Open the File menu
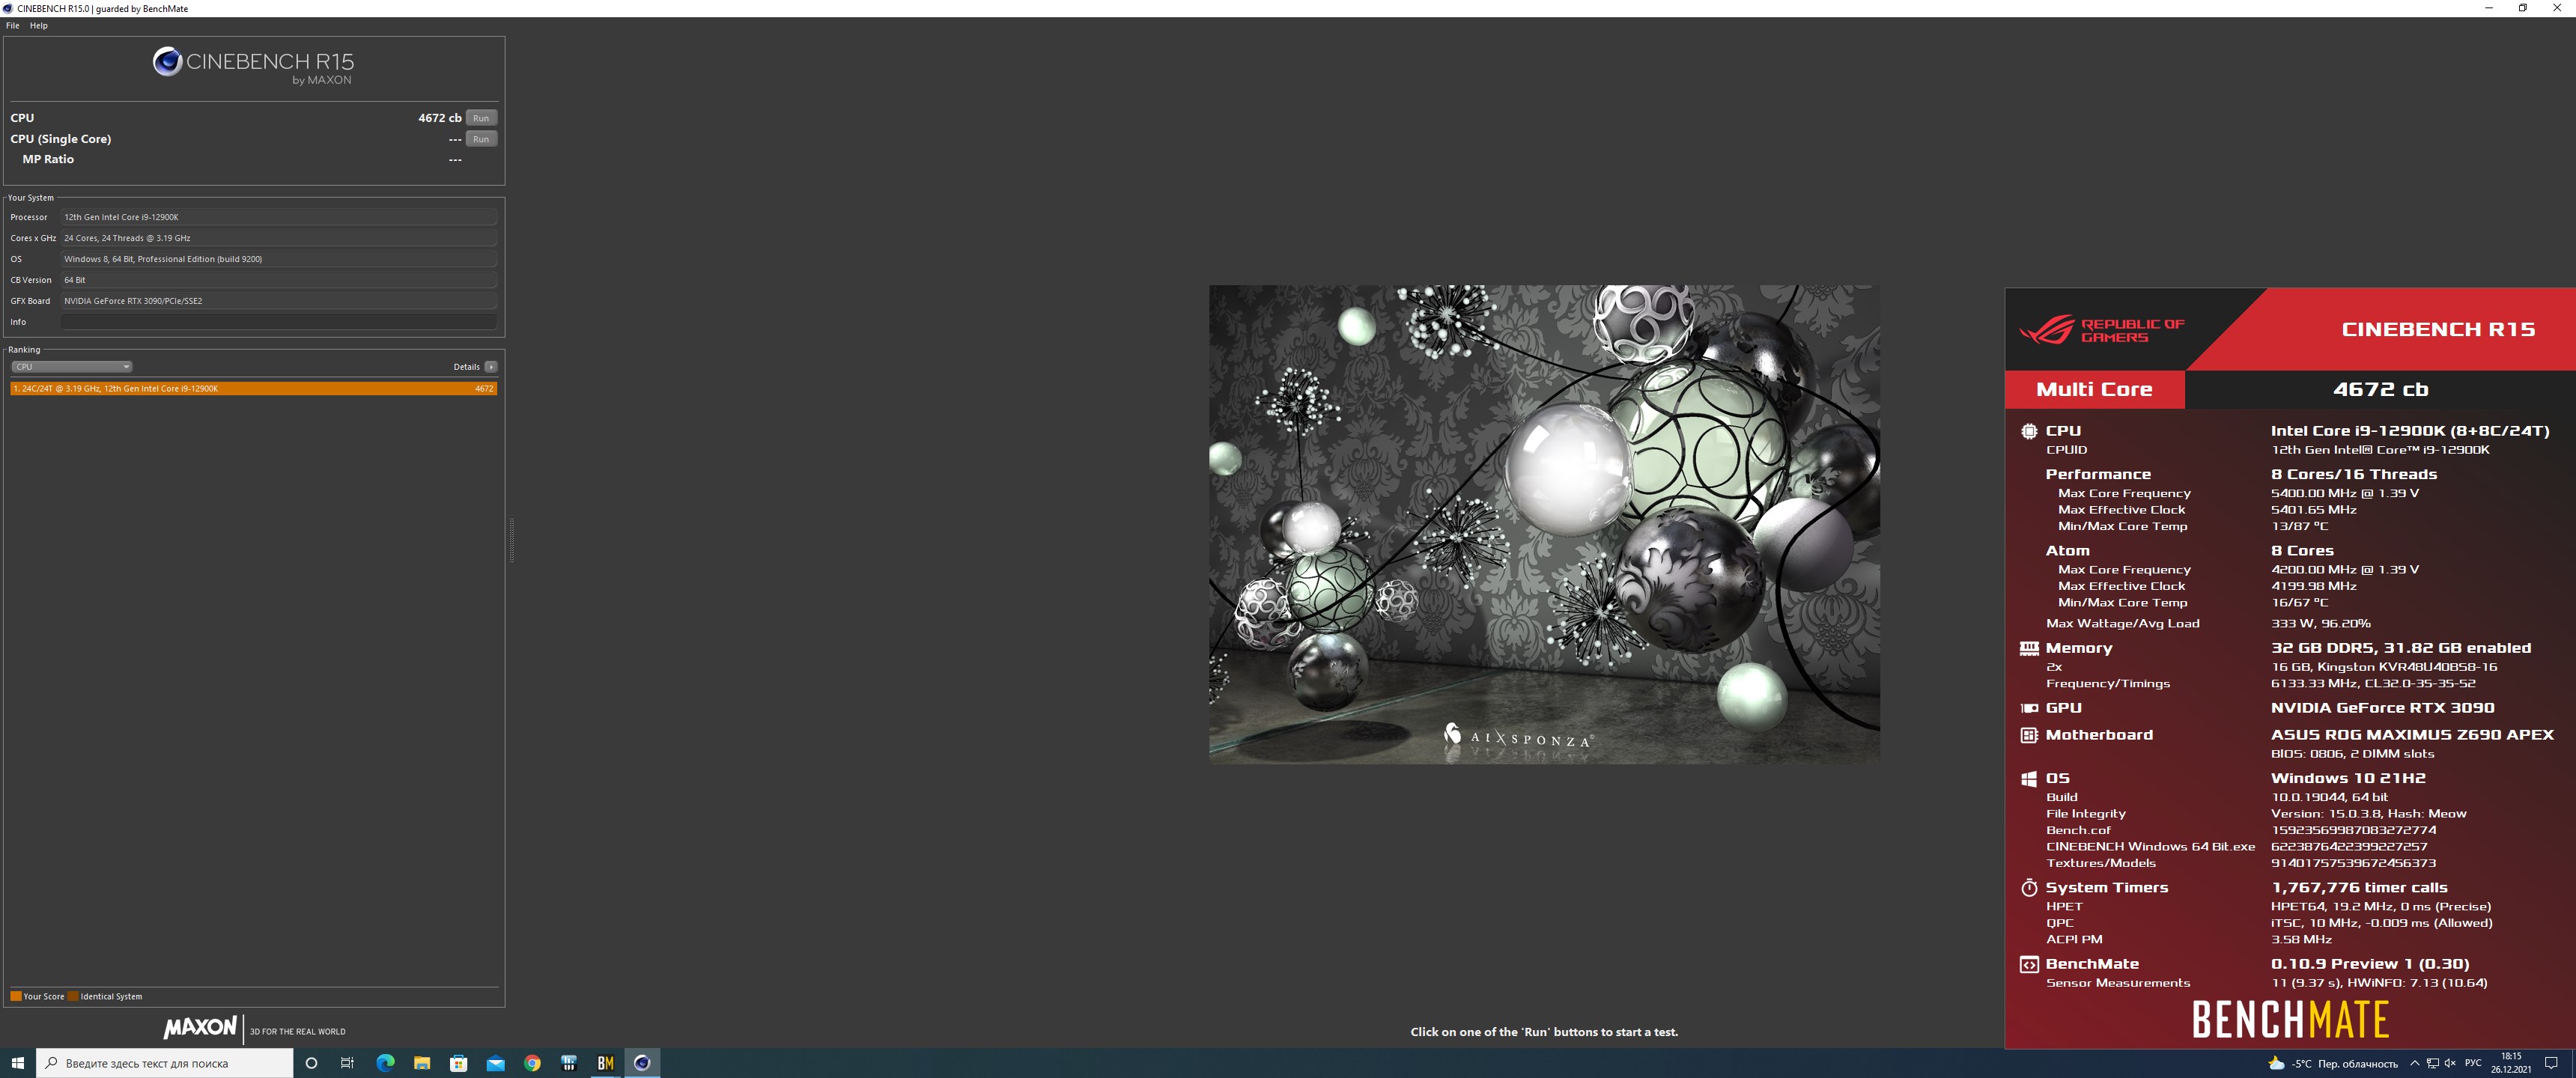The height and width of the screenshot is (1078, 2576). [12, 26]
